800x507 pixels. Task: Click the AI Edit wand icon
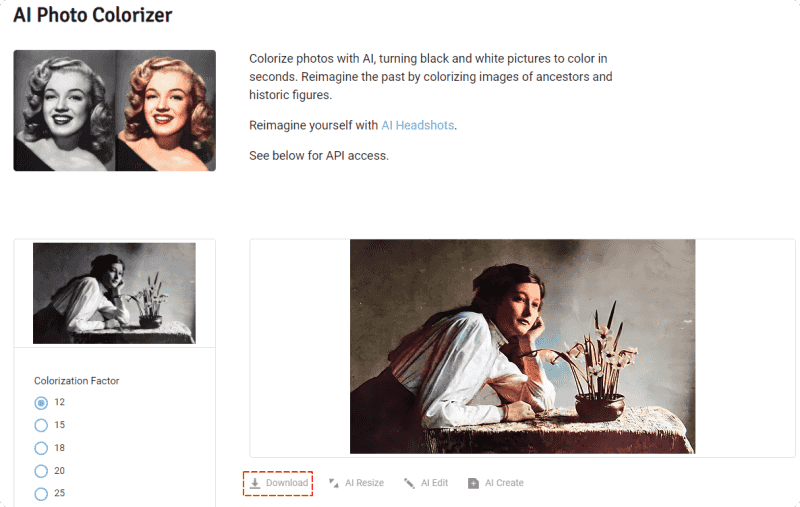point(409,483)
